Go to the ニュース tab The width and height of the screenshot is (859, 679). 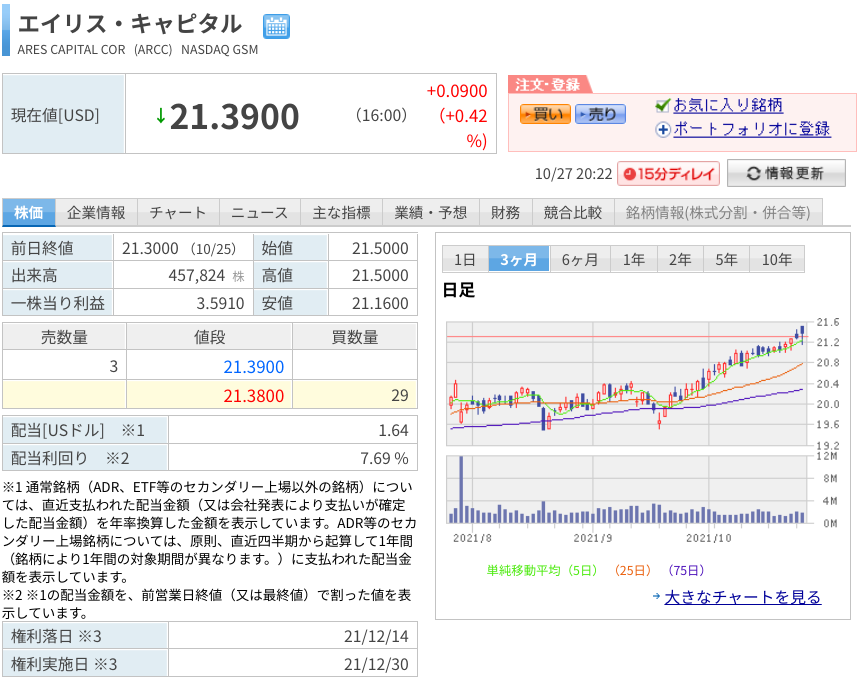[260, 213]
